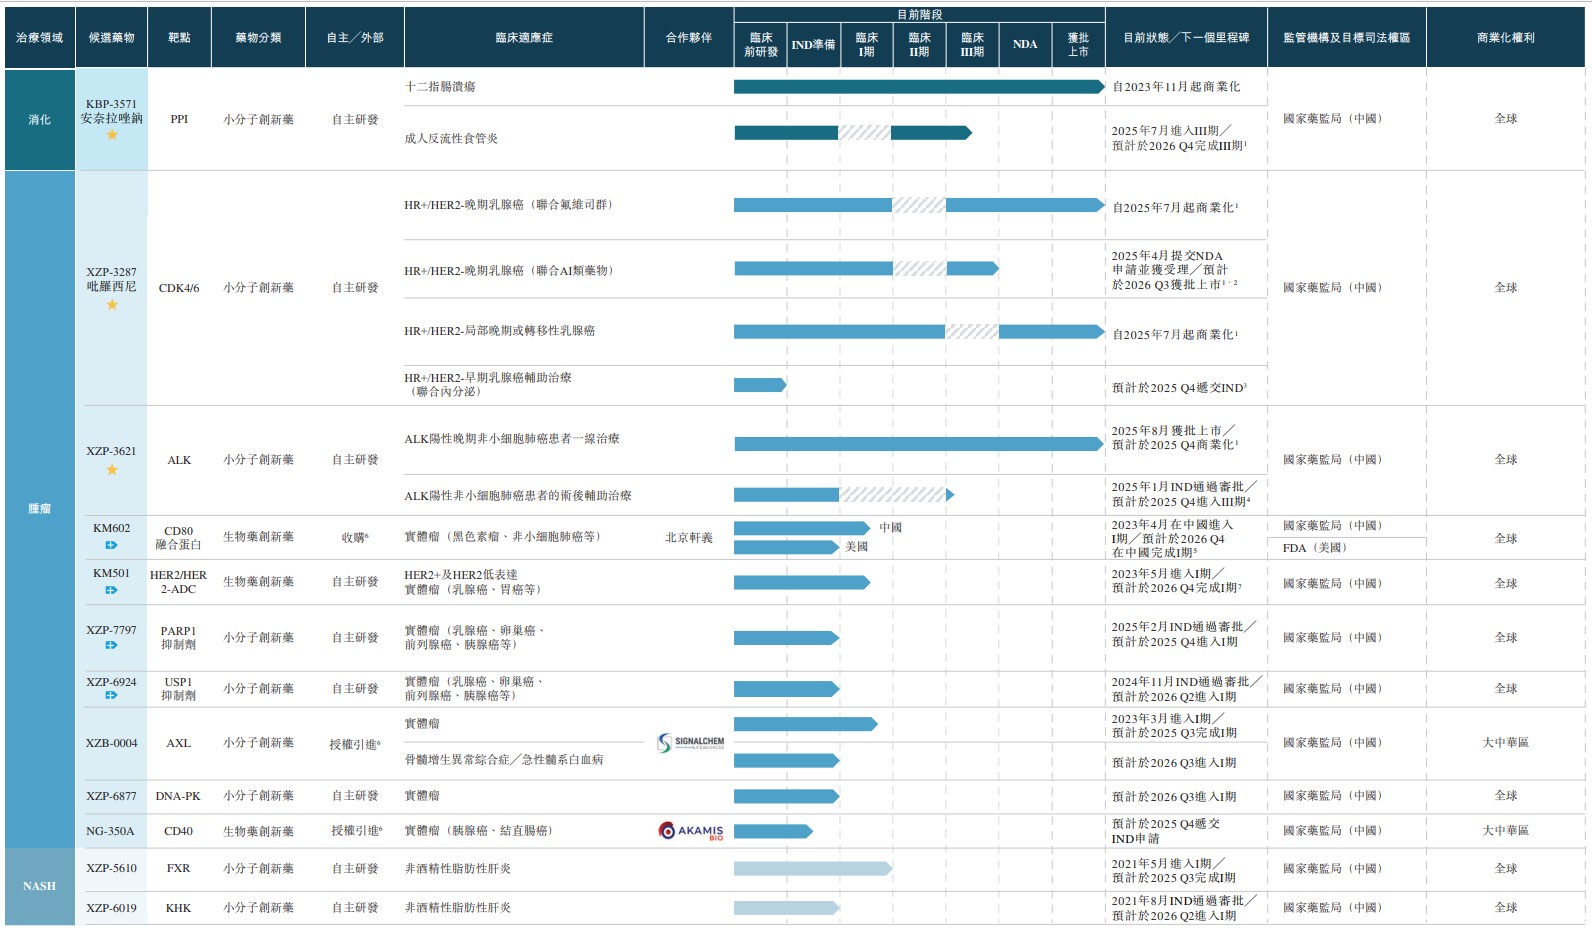Click the 腫瘤 therapeutic area label
The width and height of the screenshot is (1592, 930).
40,509
